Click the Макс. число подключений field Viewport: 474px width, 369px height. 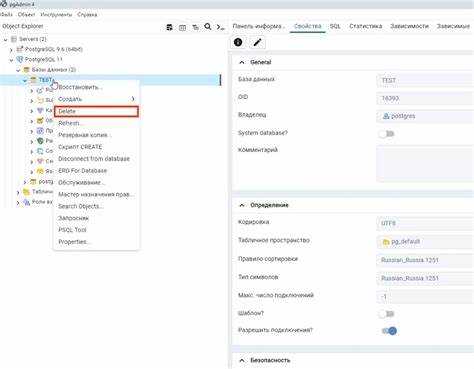click(x=425, y=296)
